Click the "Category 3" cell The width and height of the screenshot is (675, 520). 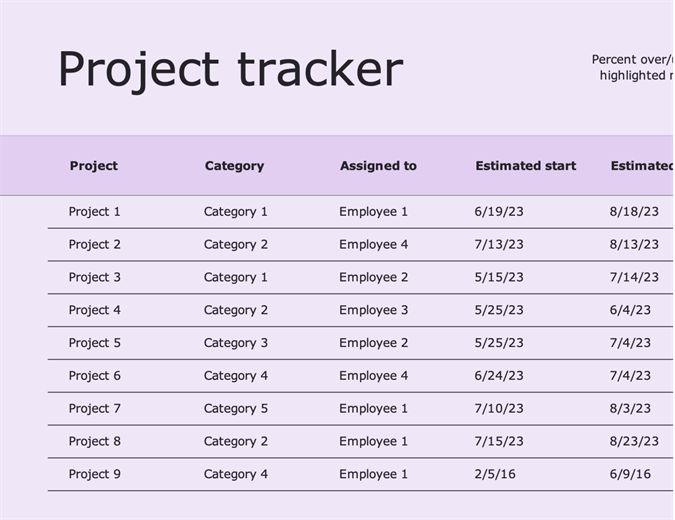click(x=236, y=343)
